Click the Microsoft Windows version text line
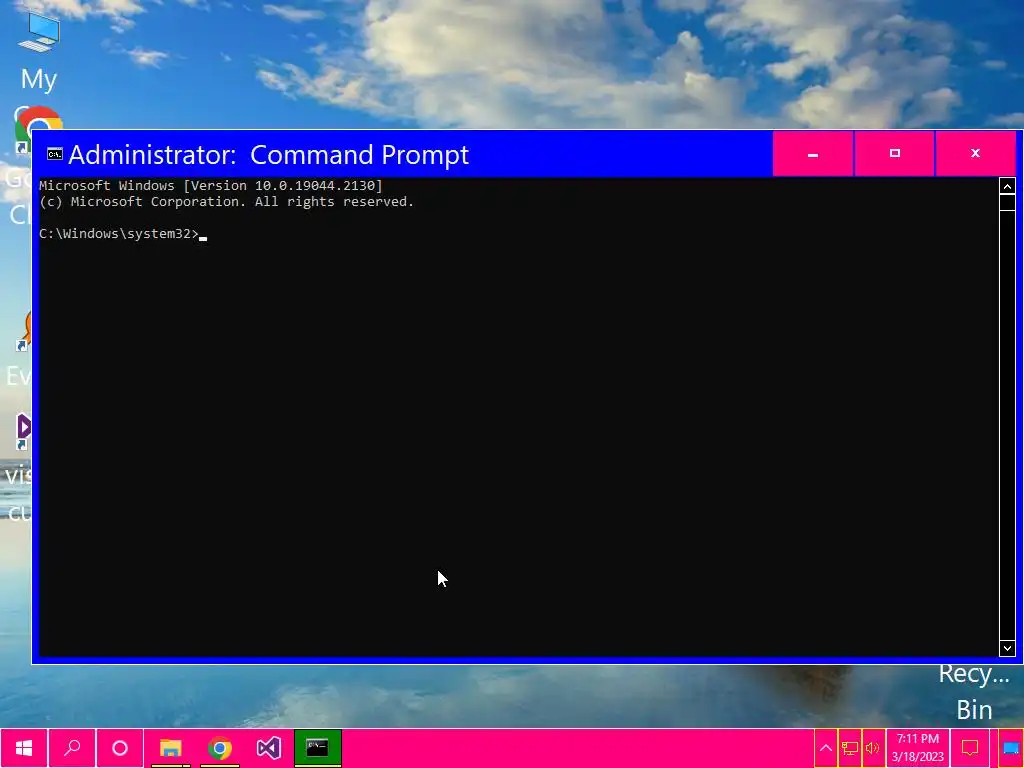 (x=211, y=185)
